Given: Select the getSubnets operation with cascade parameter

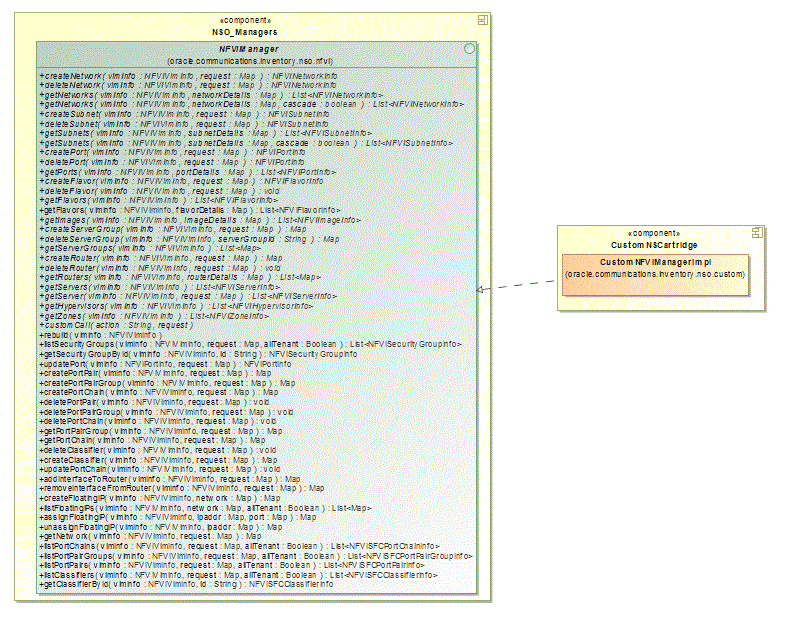Looking at the screenshot, I should click(x=246, y=143).
